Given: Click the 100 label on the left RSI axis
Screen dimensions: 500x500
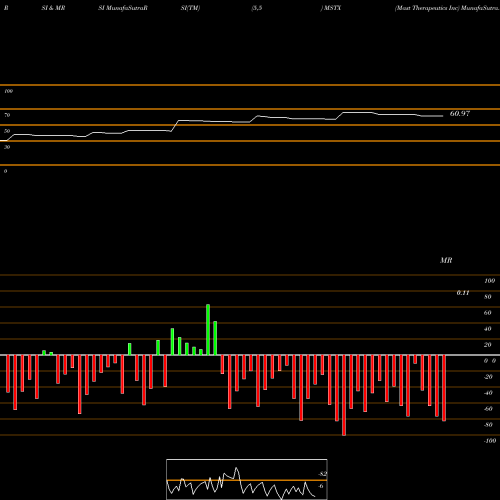Looking at the screenshot, I should [8, 91].
